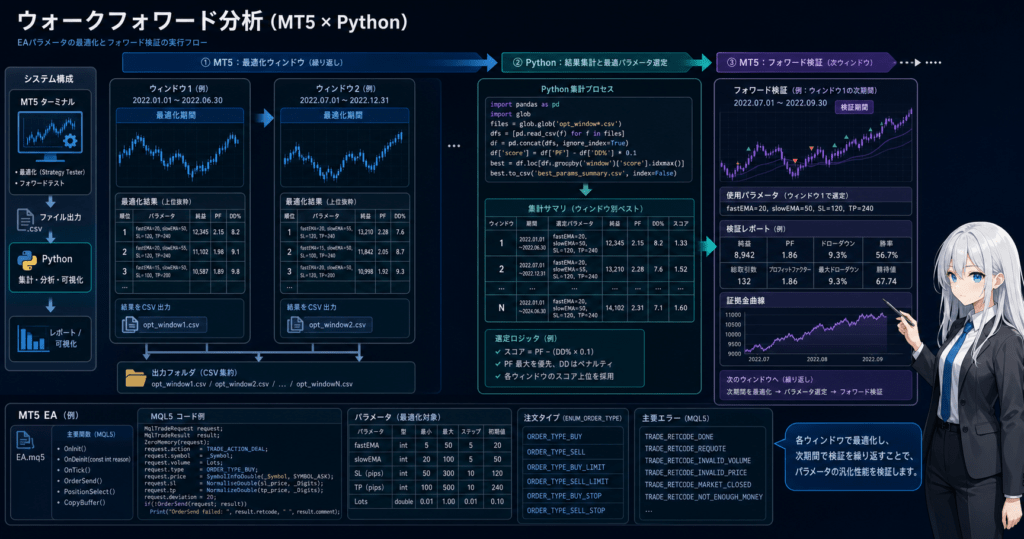The height and width of the screenshot is (539, 1024).
Task: Click the ORDER_TYPE_BUY entry
Action: [x=554, y=436]
